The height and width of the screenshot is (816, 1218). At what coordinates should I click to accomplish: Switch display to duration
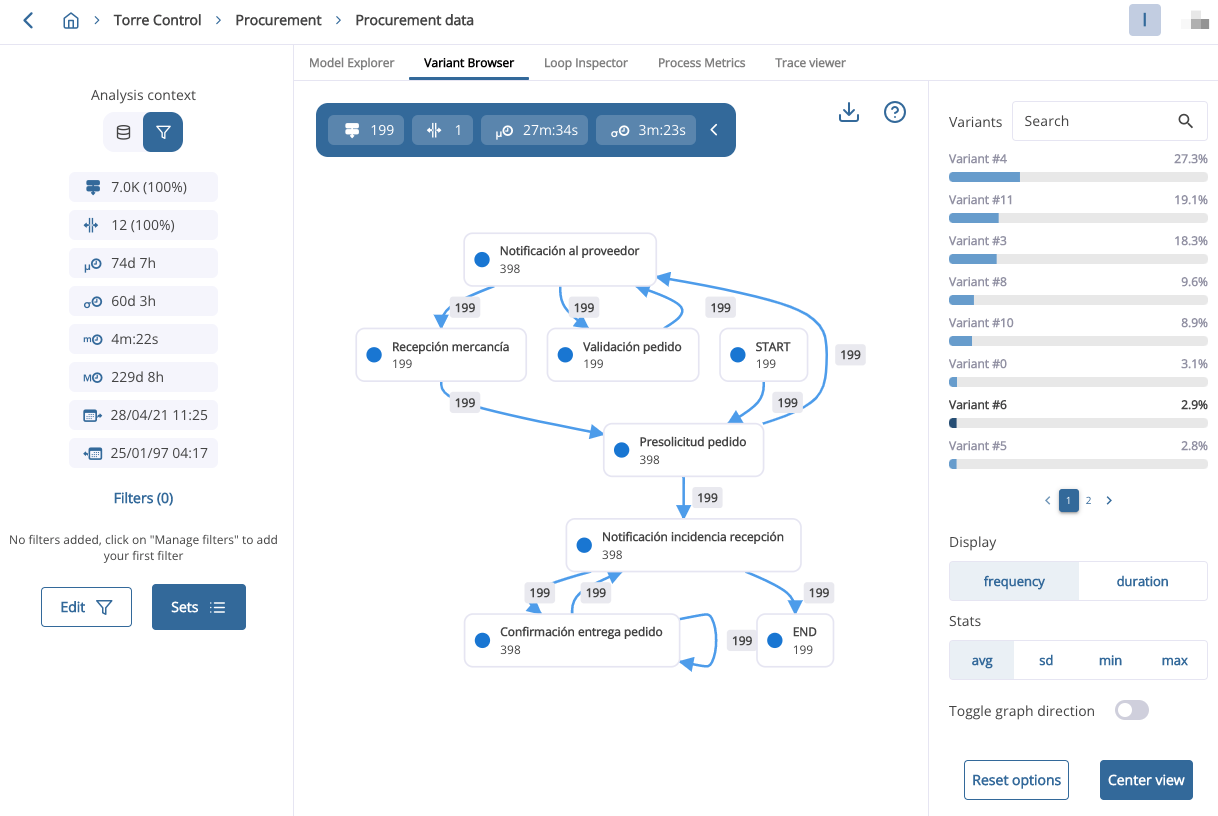tap(1142, 581)
